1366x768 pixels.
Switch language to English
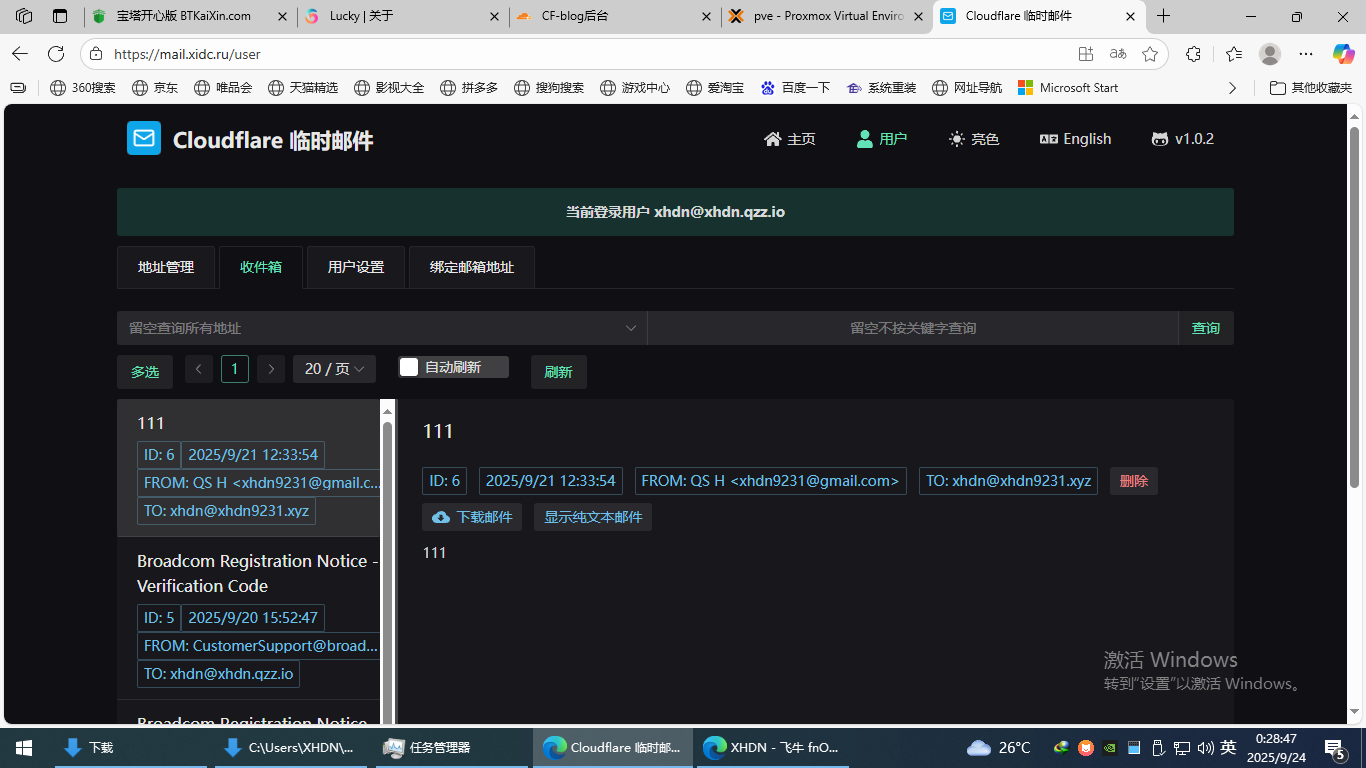(x=1075, y=139)
